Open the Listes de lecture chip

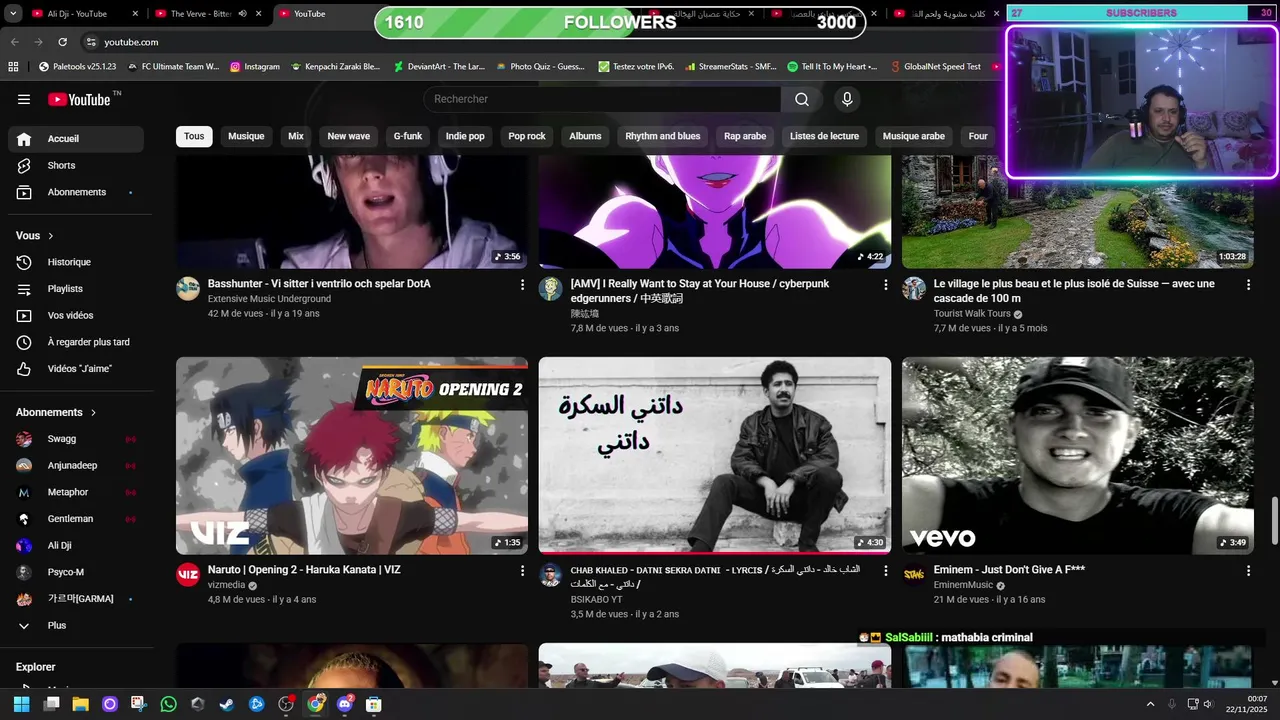824,136
